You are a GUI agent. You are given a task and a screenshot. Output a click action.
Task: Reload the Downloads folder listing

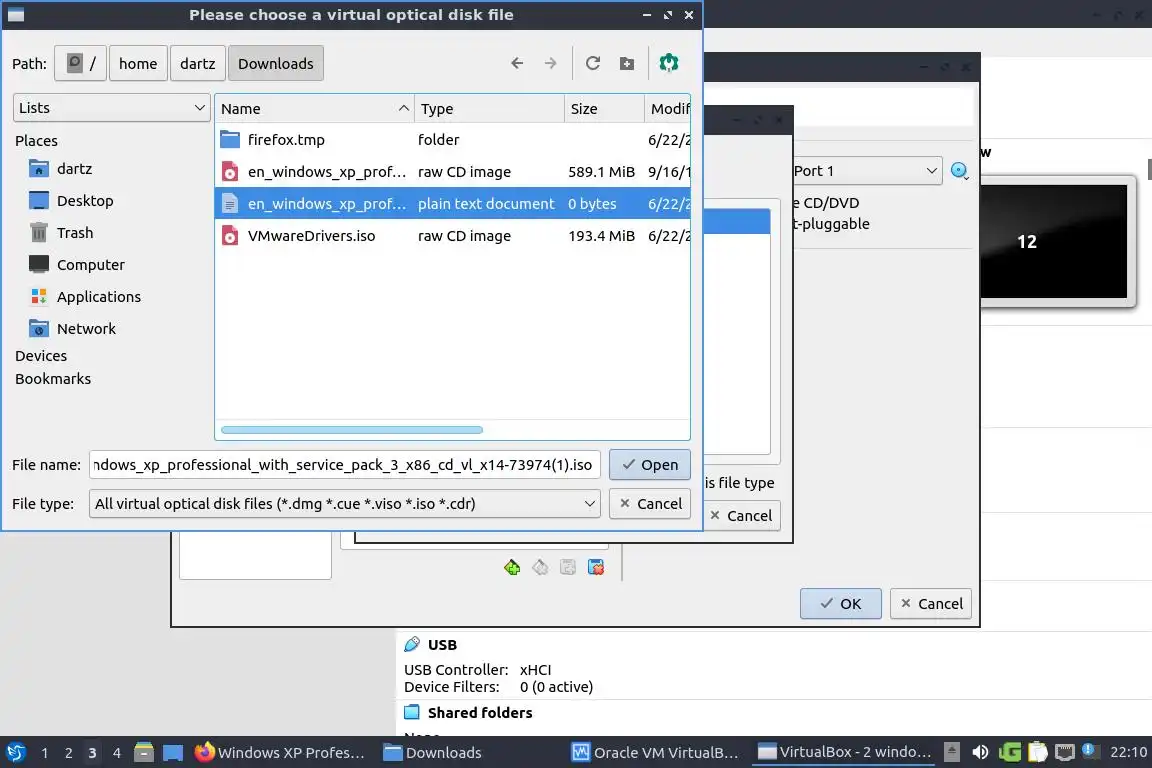pyautogui.click(x=593, y=63)
